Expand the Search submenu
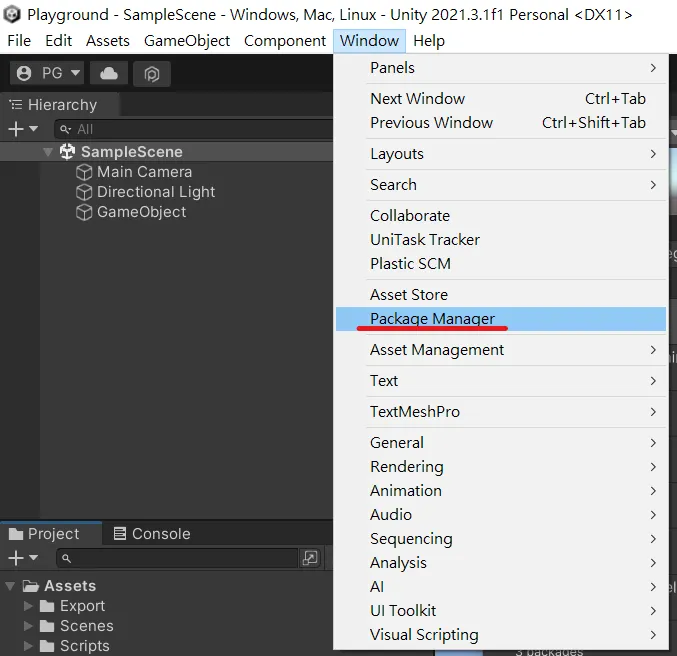 click(501, 185)
